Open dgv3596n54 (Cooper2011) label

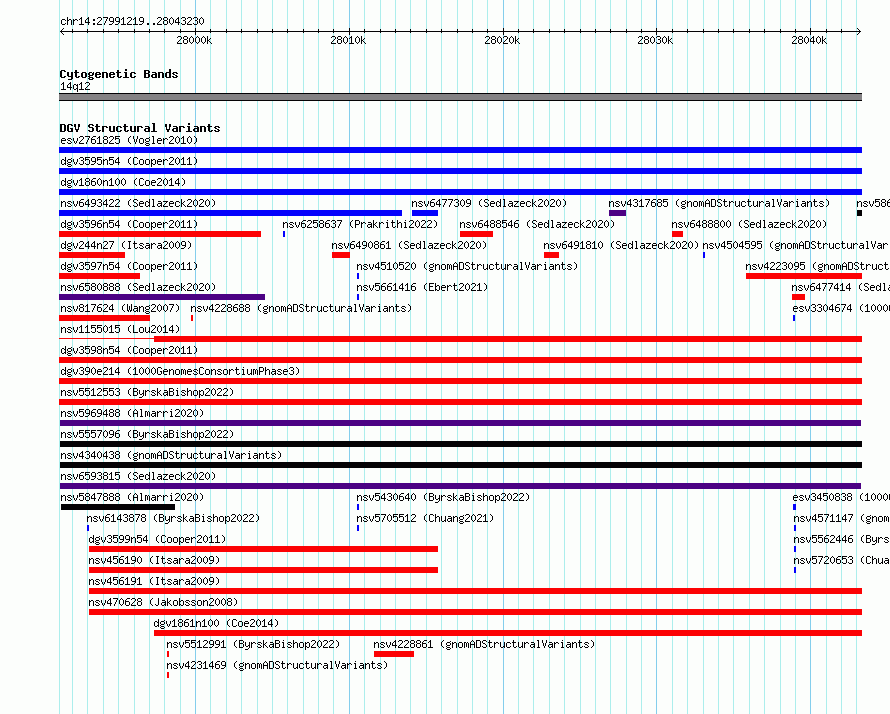[x=129, y=224]
